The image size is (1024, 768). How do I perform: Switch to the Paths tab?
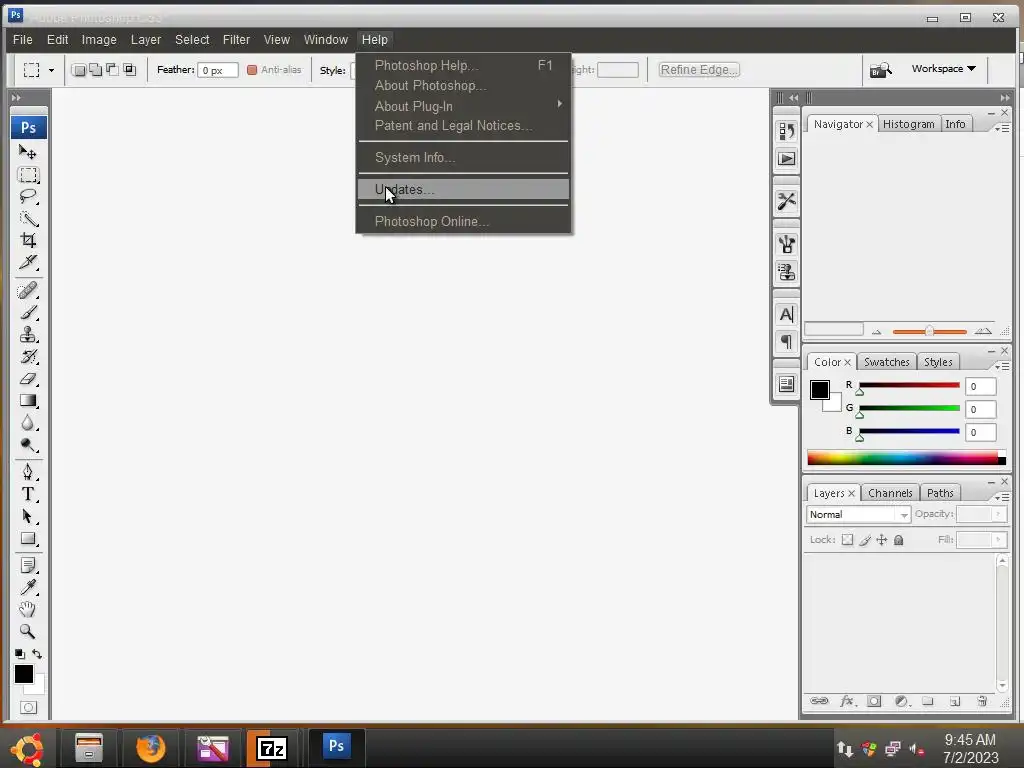(x=940, y=493)
